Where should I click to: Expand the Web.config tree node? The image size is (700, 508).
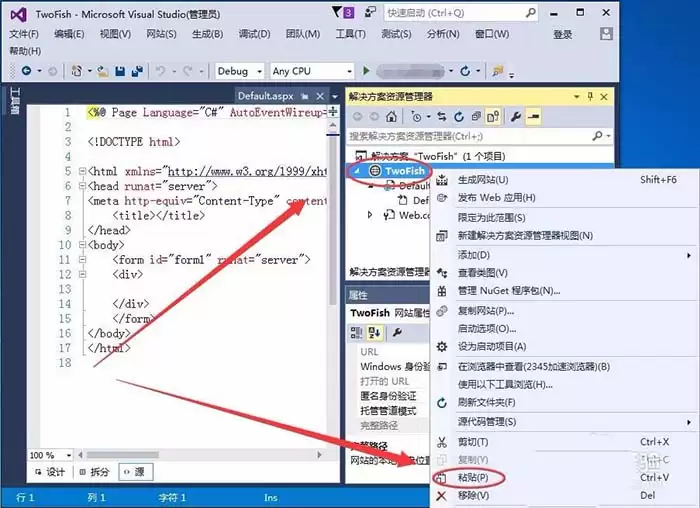click(x=370, y=215)
